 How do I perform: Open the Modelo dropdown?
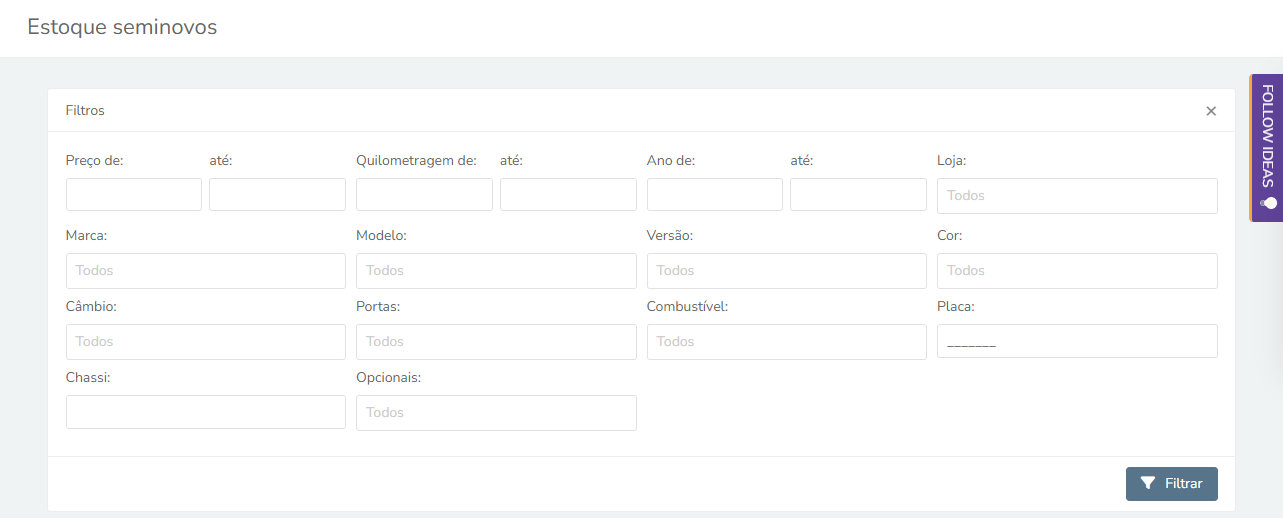coord(496,270)
